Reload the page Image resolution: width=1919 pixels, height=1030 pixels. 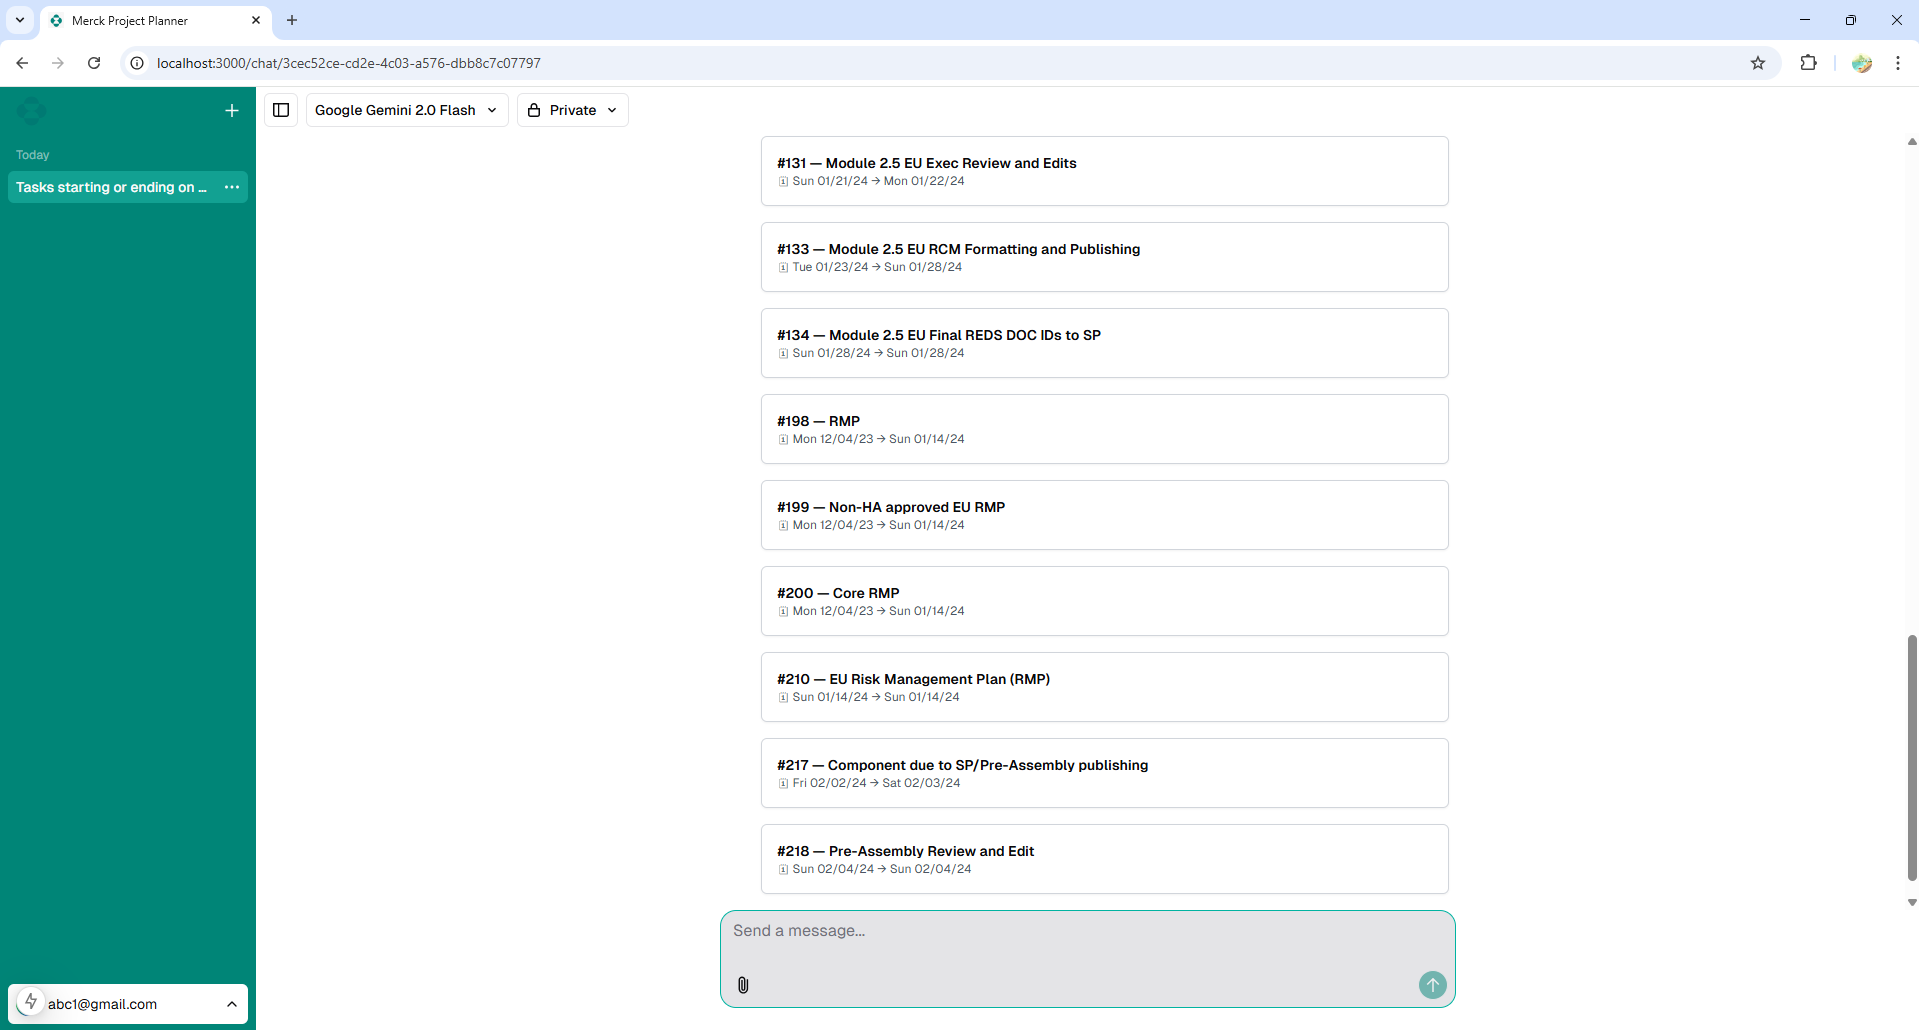pyautogui.click(x=94, y=63)
